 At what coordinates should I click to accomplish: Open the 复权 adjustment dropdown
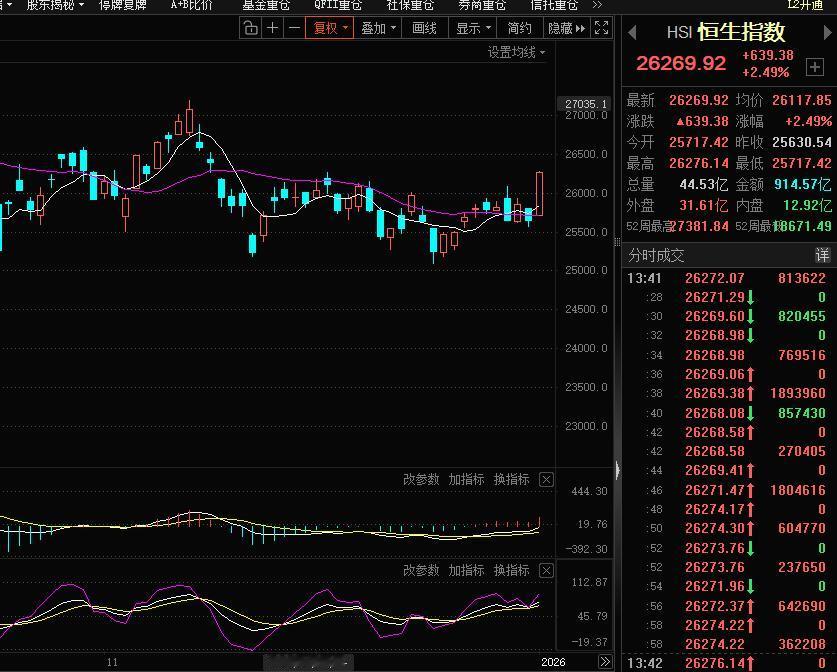[330, 28]
